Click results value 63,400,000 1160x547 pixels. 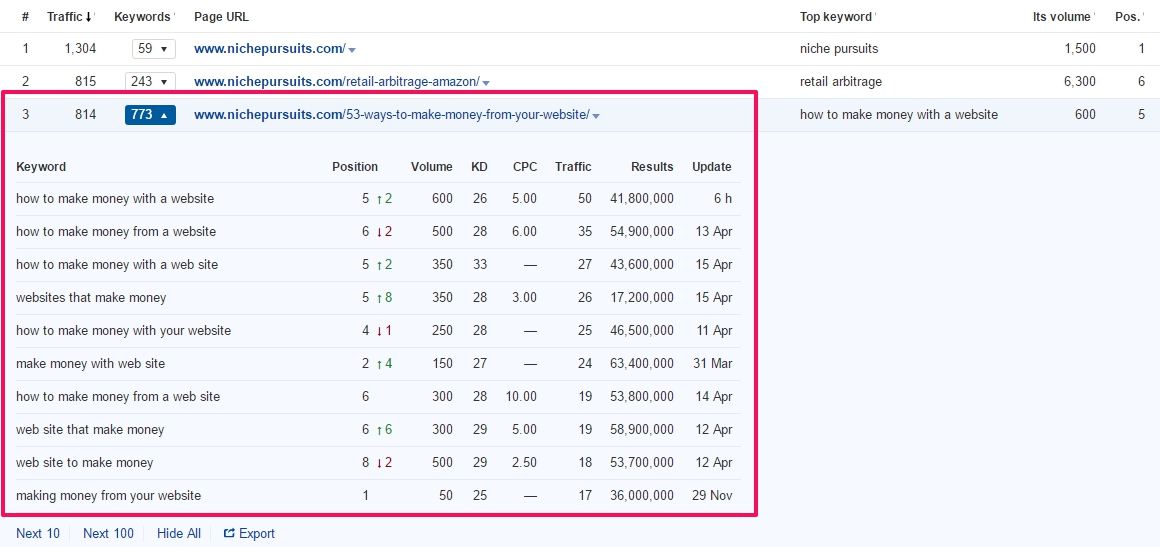coord(642,363)
